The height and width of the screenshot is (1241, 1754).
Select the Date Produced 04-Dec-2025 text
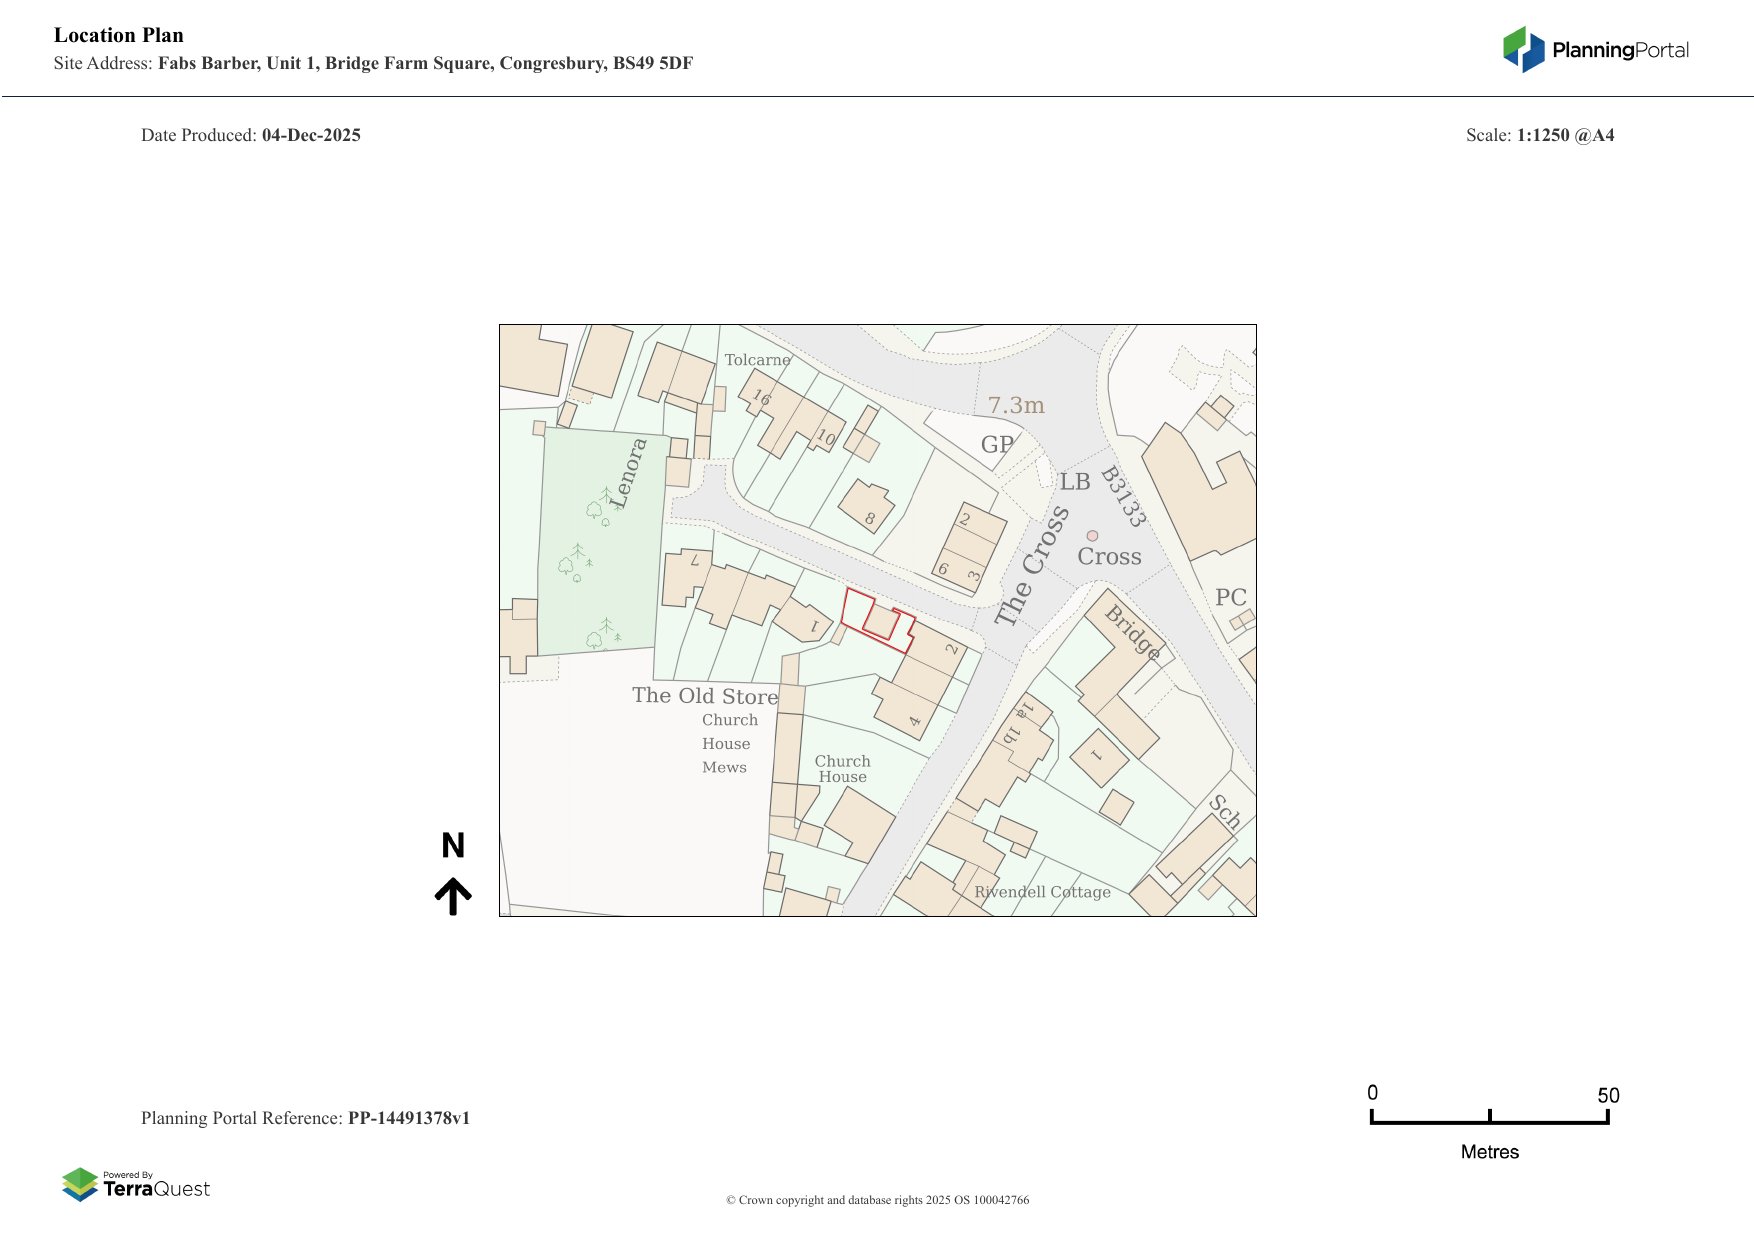tap(251, 135)
